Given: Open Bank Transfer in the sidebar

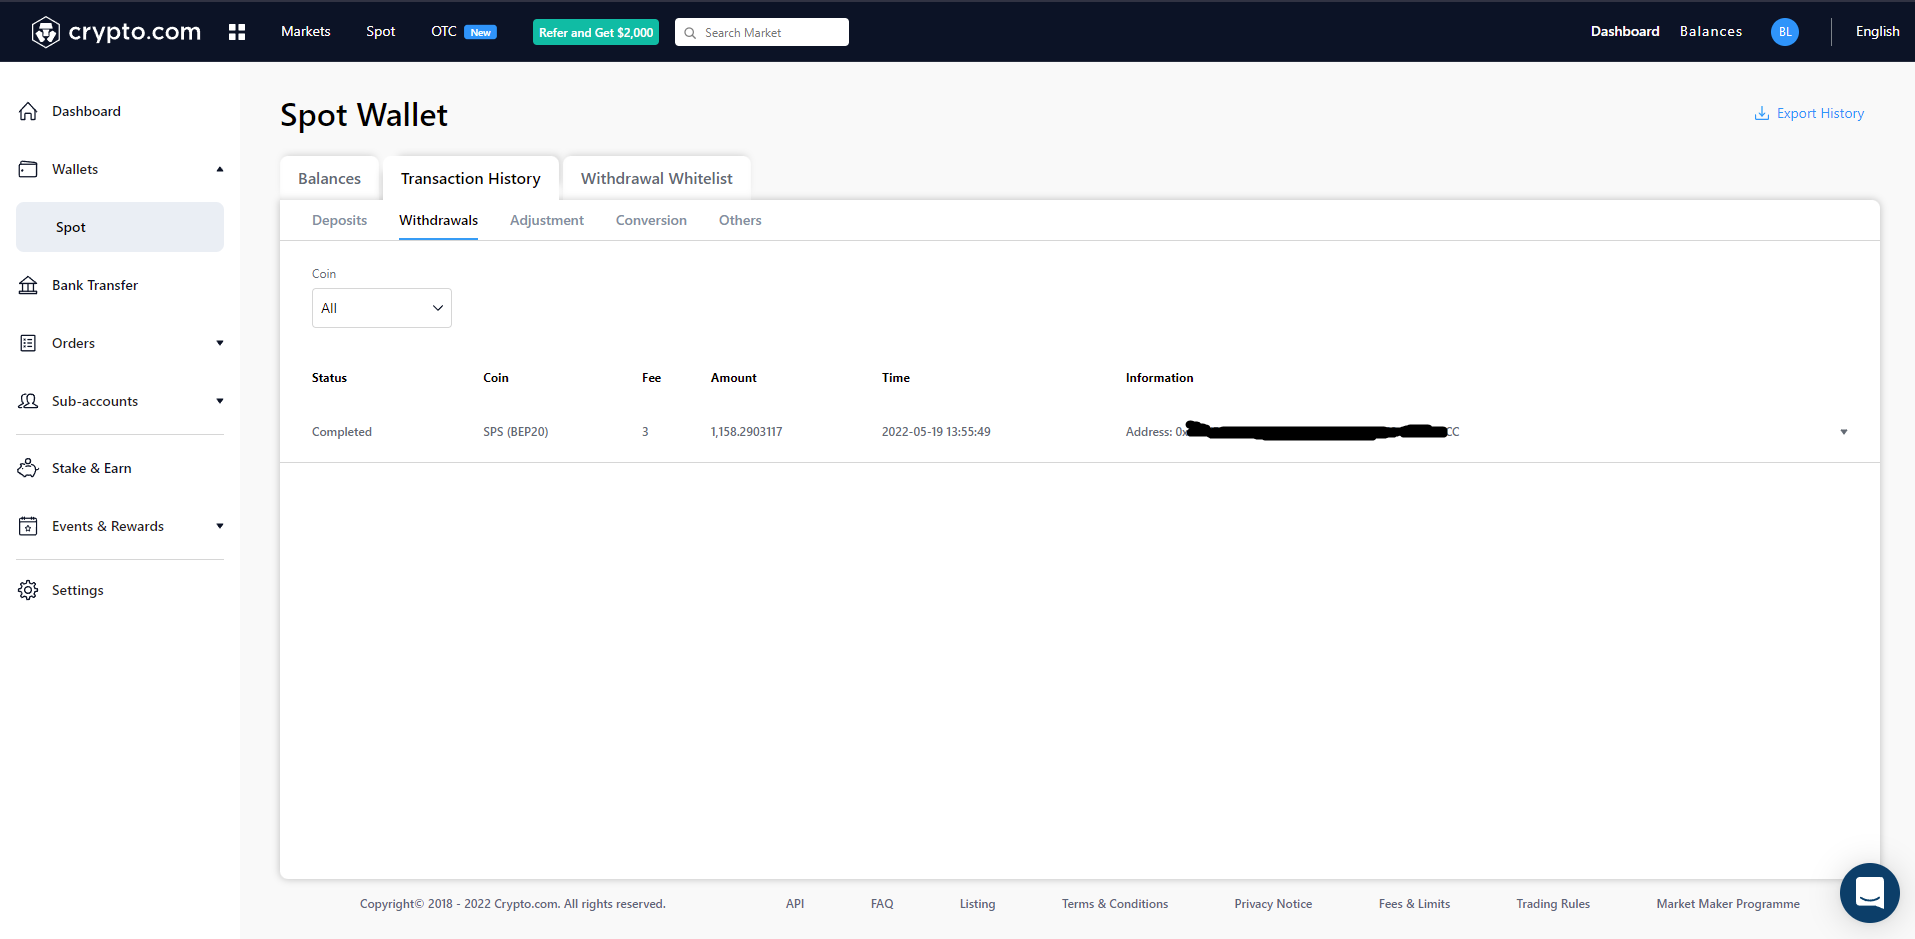Looking at the screenshot, I should pyautogui.click(x=95, y=285).
